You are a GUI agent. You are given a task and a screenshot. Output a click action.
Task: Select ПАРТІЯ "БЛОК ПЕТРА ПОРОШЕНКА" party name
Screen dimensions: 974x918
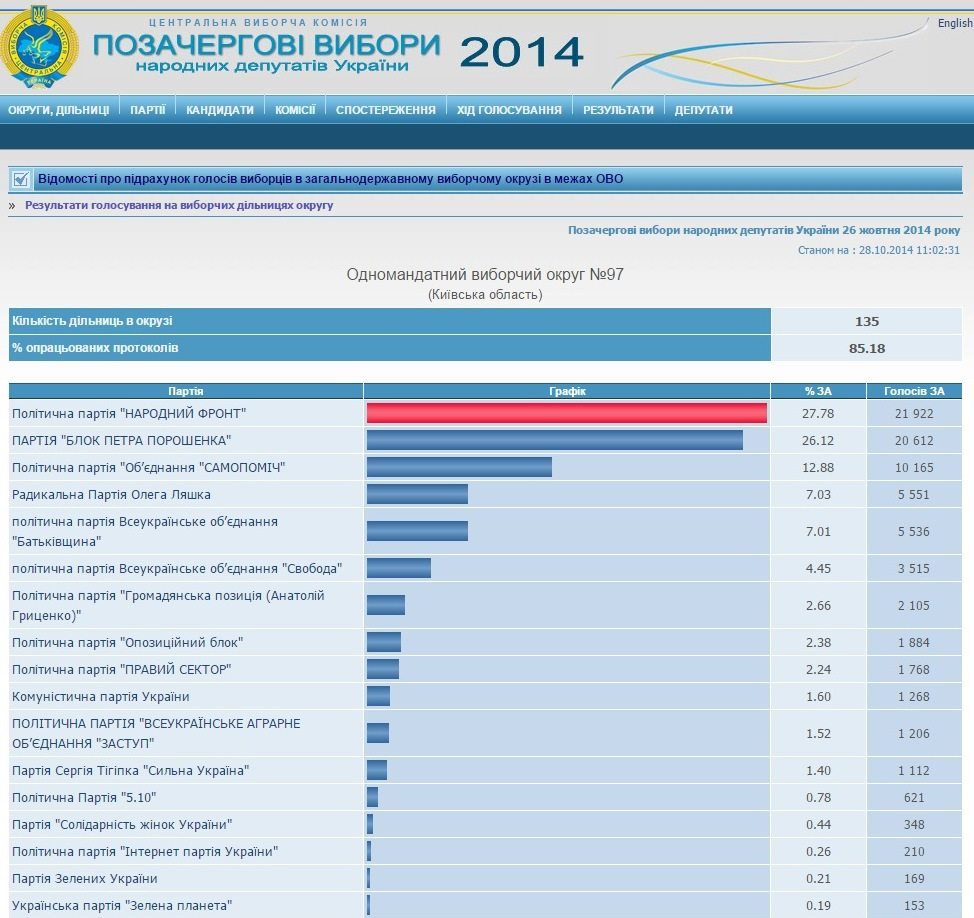[122, 440]
